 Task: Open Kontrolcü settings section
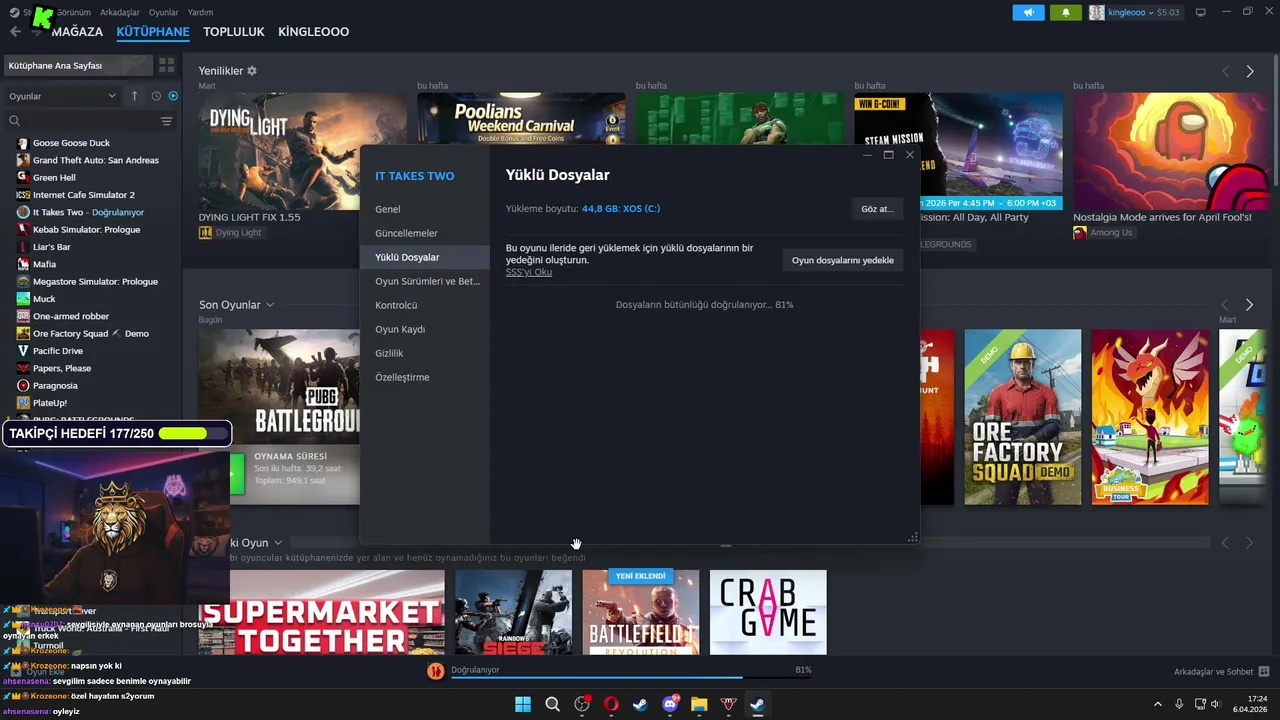[x=424, y=305]
